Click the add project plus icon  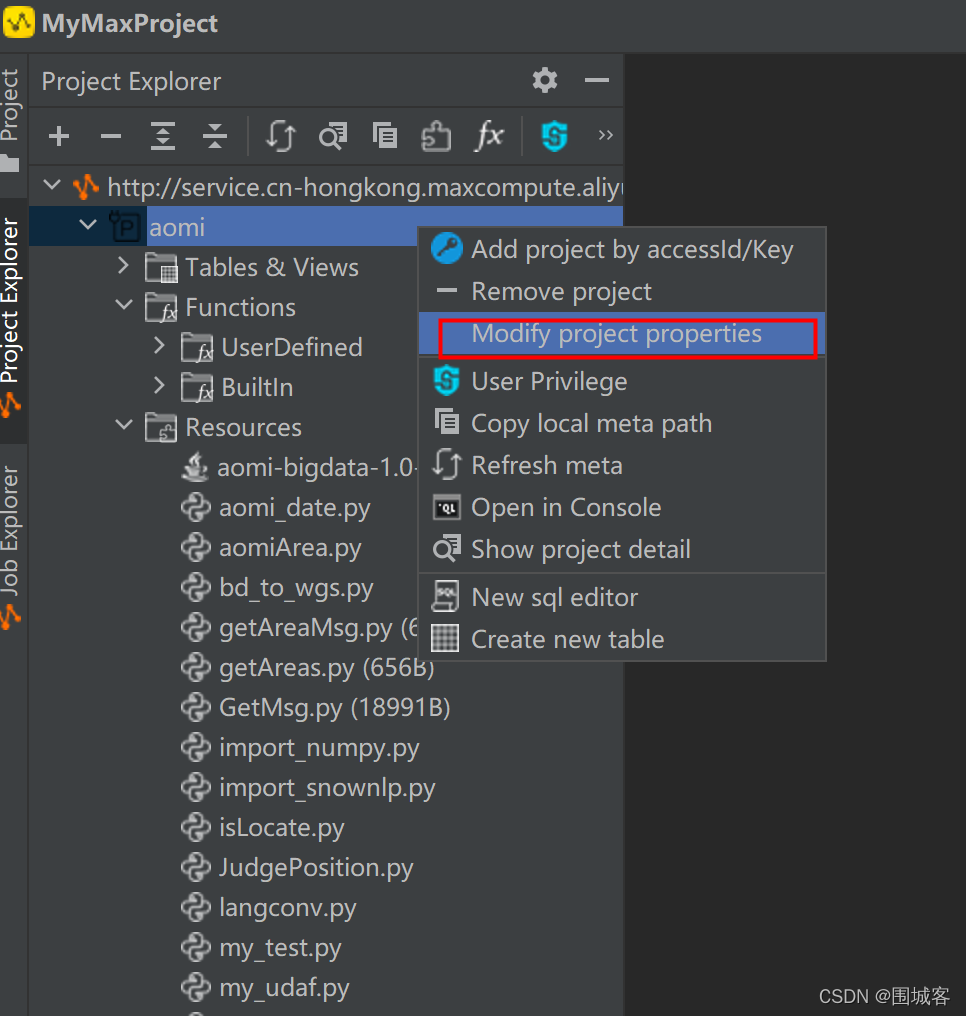59,136
